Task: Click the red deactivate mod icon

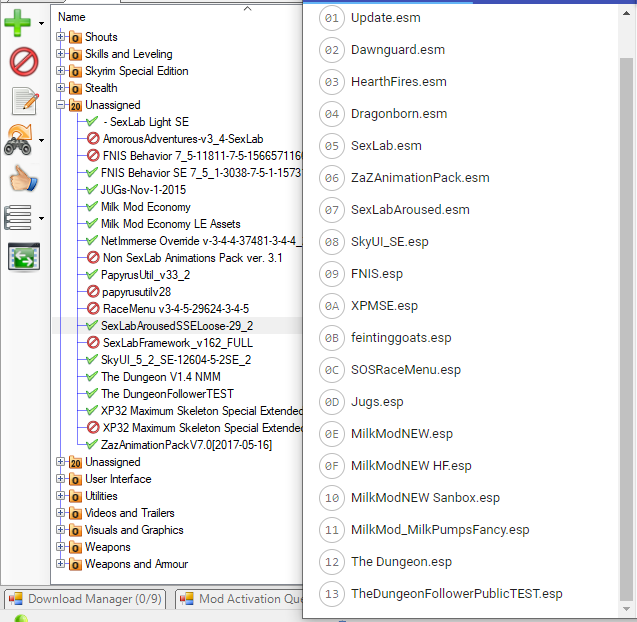Action: (24, 62)
